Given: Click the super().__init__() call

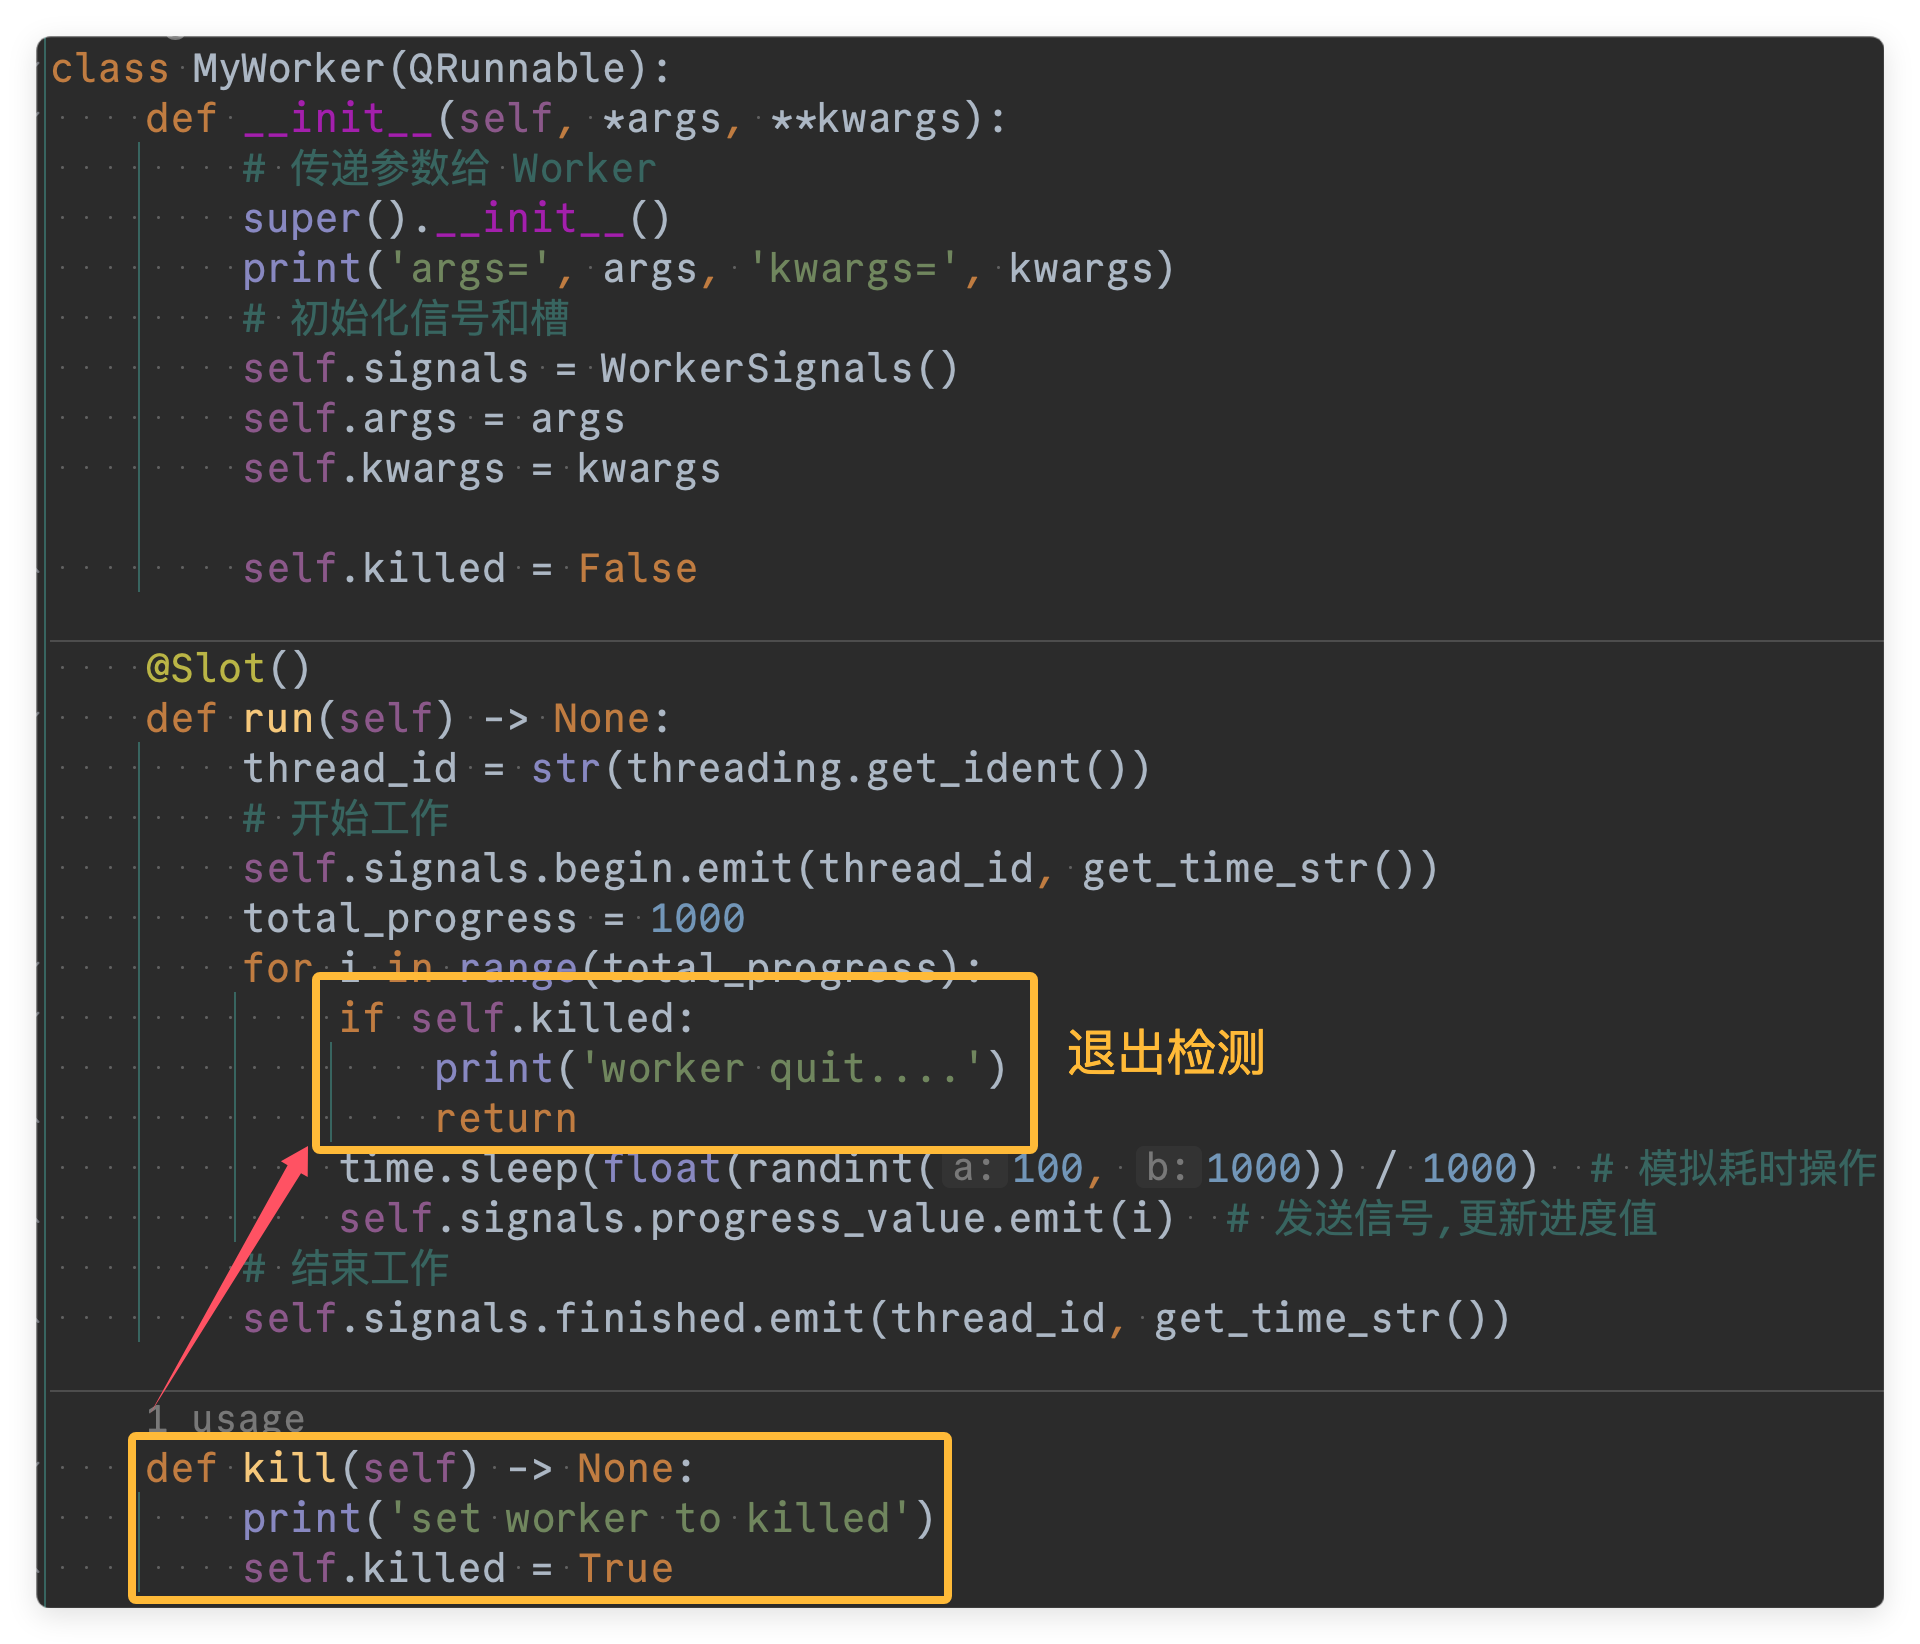Looking at the screenshot, I should click(x=456, y=219).
